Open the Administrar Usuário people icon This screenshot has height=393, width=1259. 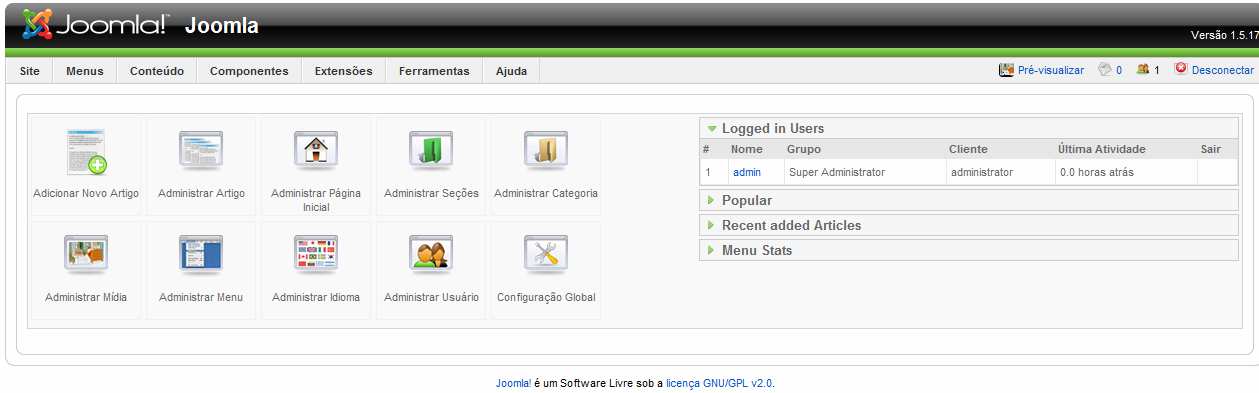tap(431, 254)
